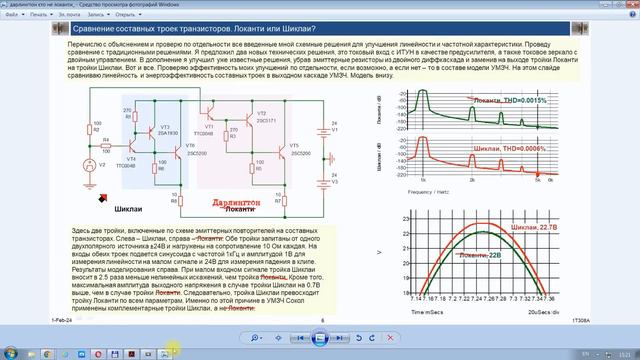Image resolution: width=640 pixels, height=360 pixels.
Task: Click the '20uSecs/div' label
Action: tap(544, 312)
